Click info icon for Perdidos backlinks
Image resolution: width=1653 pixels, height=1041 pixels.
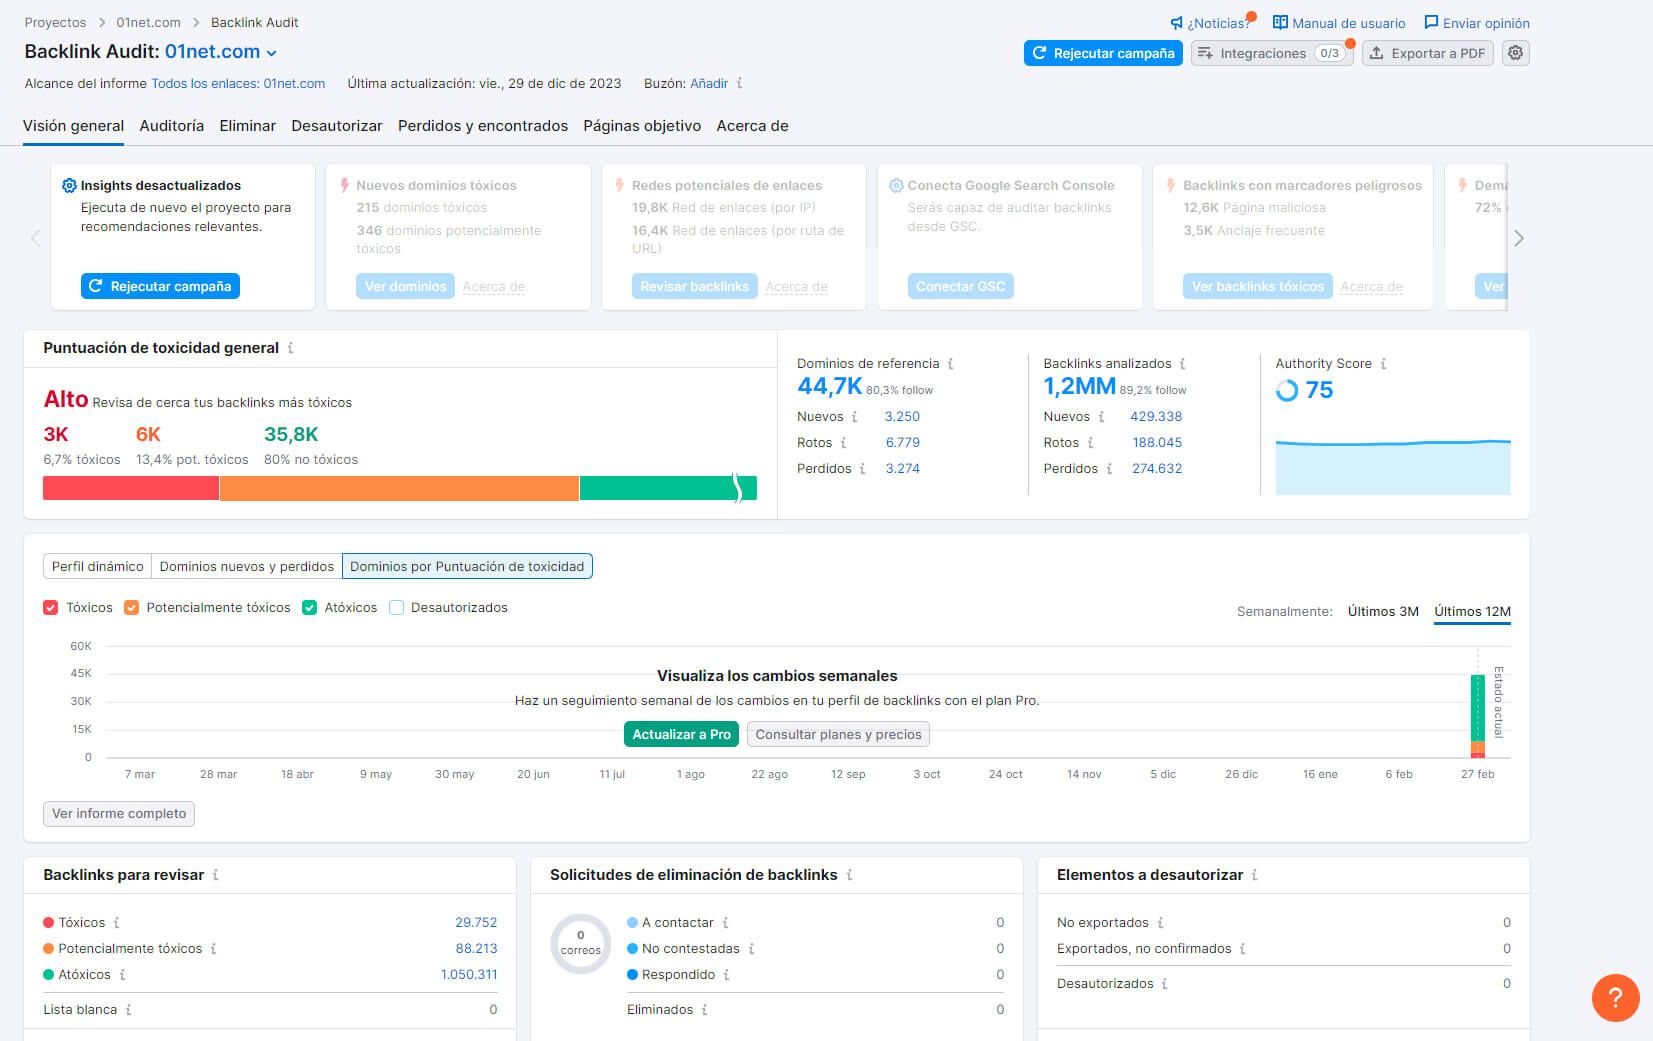[x=1109, y=469]
